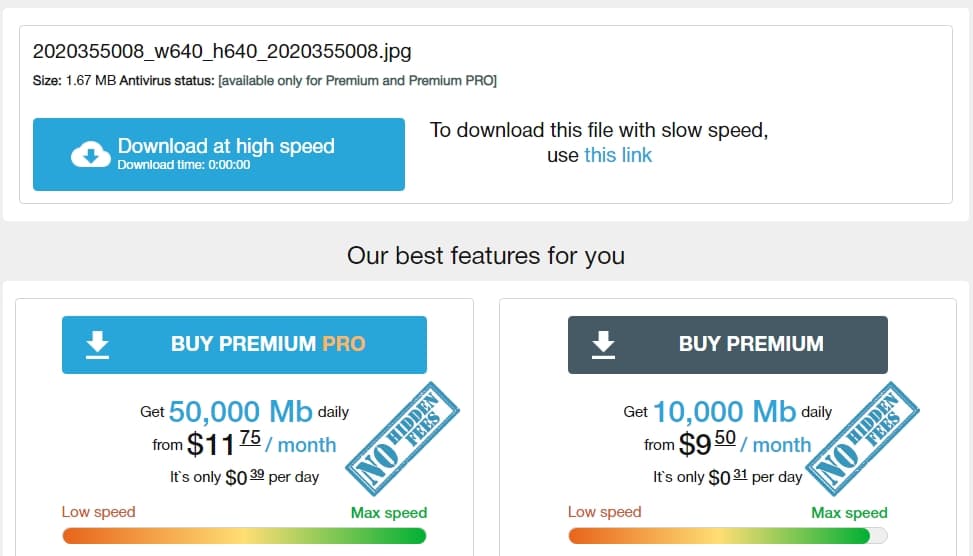Click the Low speed label under Premium
Screen dimensions: 973x556
point(604,512)
